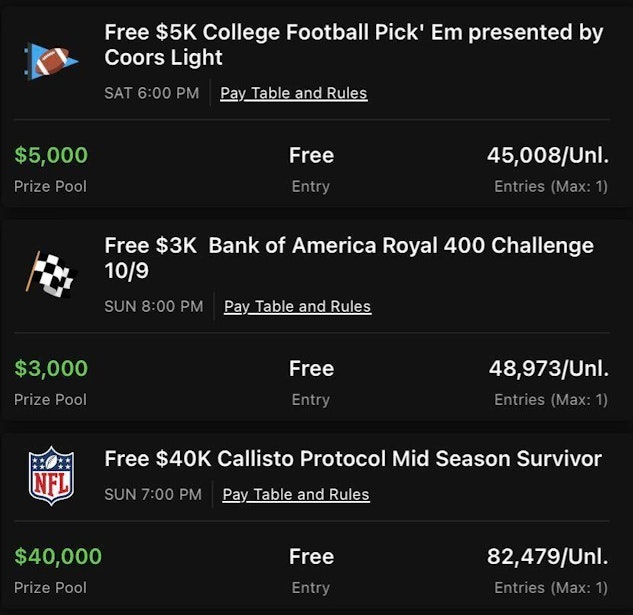Click the $5,000 prize pool amount

(x=51, y=155)
